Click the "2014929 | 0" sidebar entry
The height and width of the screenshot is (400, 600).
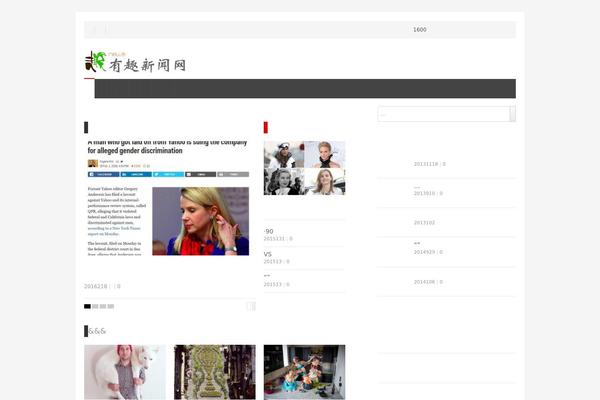(428, 252)
